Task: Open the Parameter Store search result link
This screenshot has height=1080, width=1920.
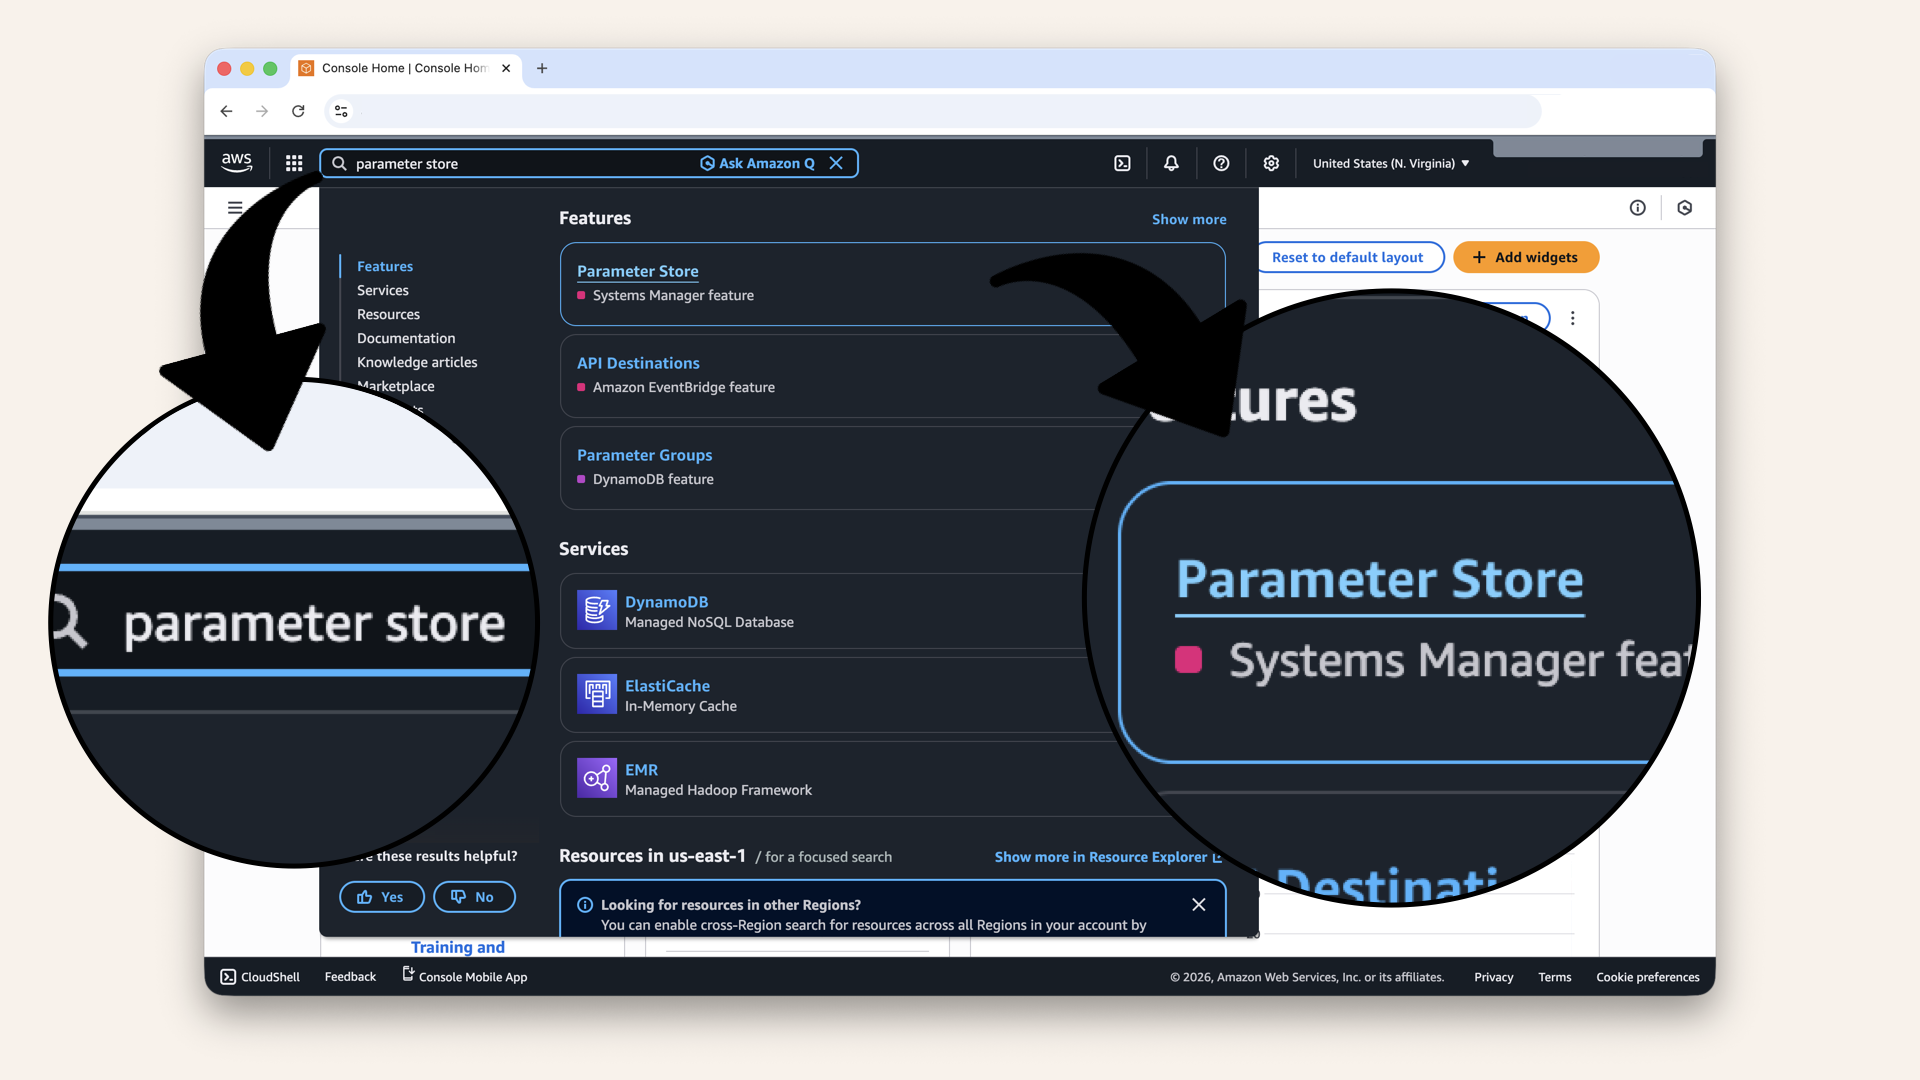Action: tap(637, 271)
